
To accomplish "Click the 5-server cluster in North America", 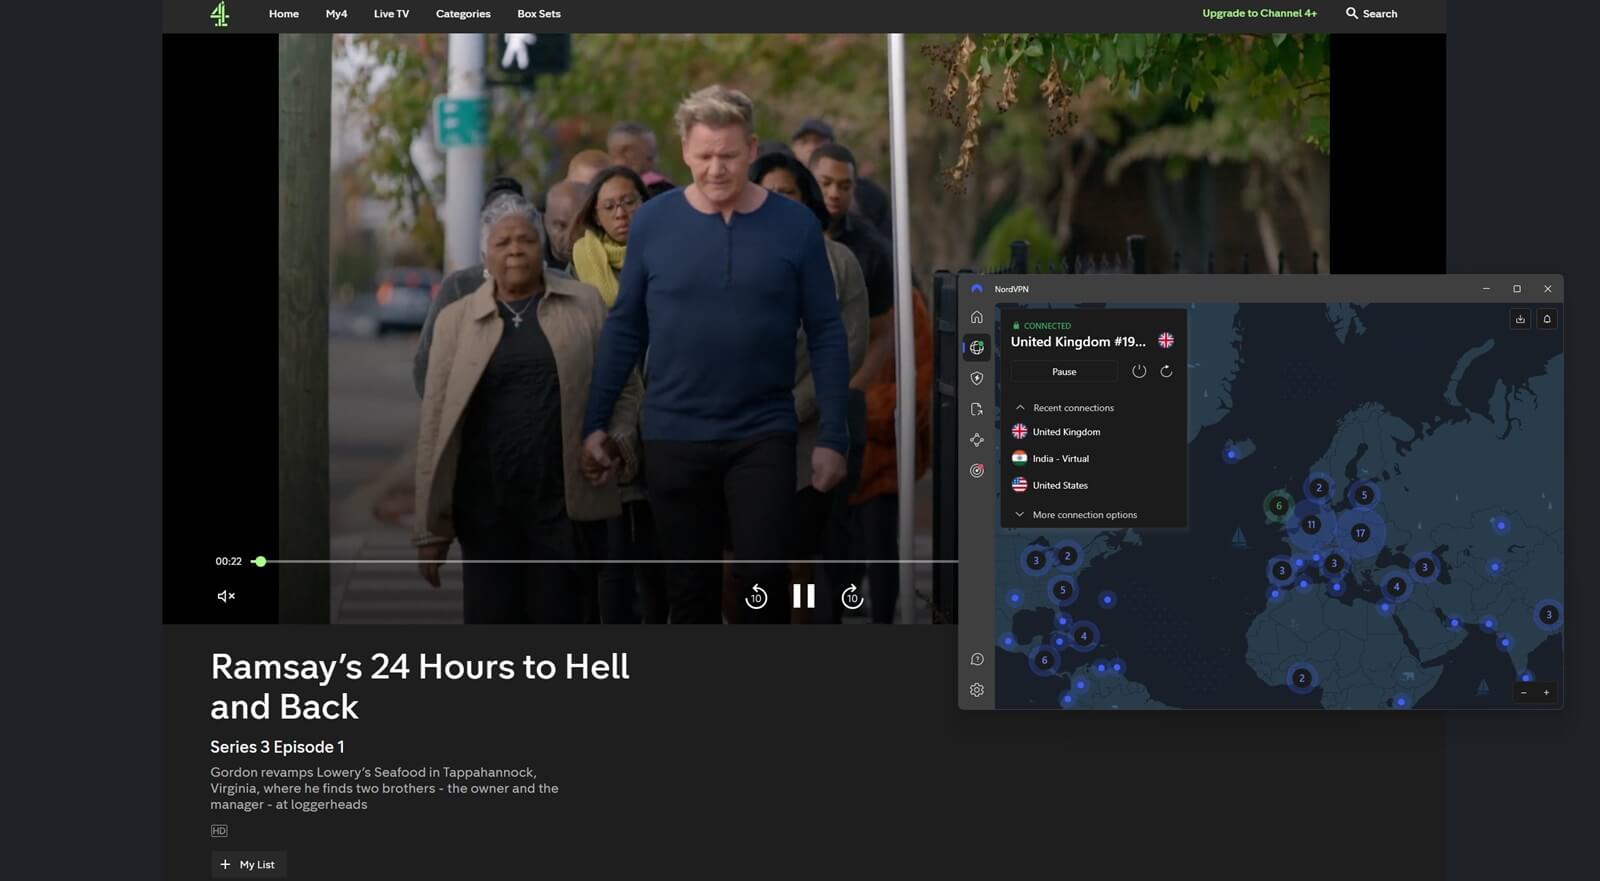I will coord(1063,590).
